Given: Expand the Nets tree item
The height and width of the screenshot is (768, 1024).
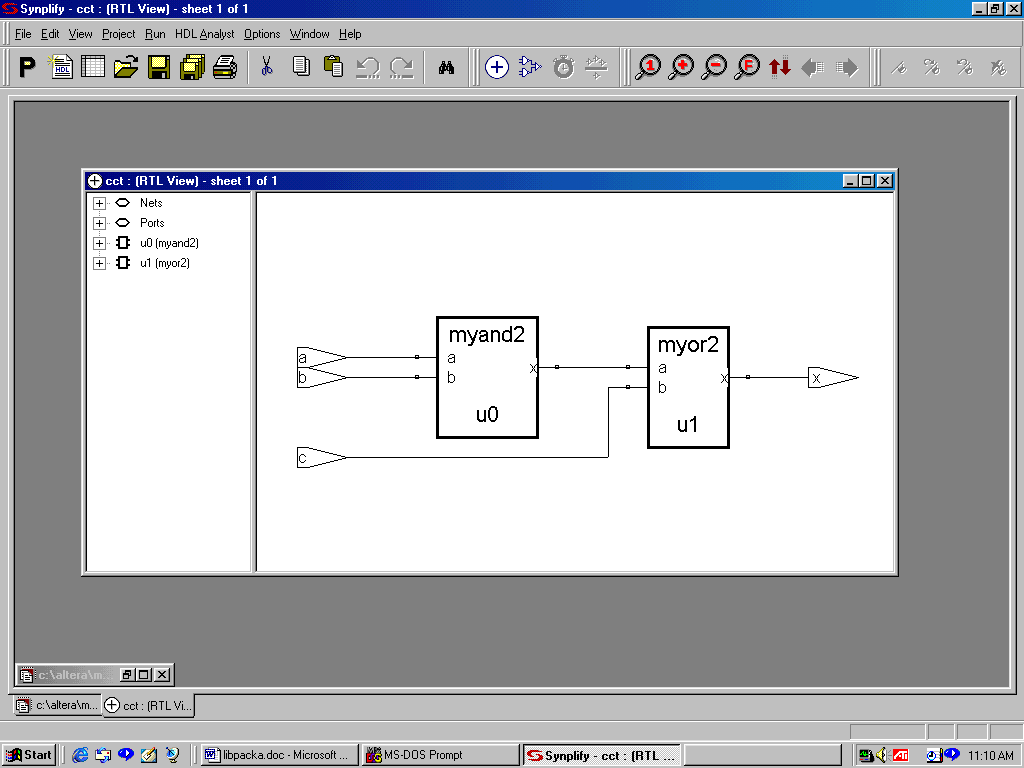Looking at the screenshot, I should pos(99,203).
